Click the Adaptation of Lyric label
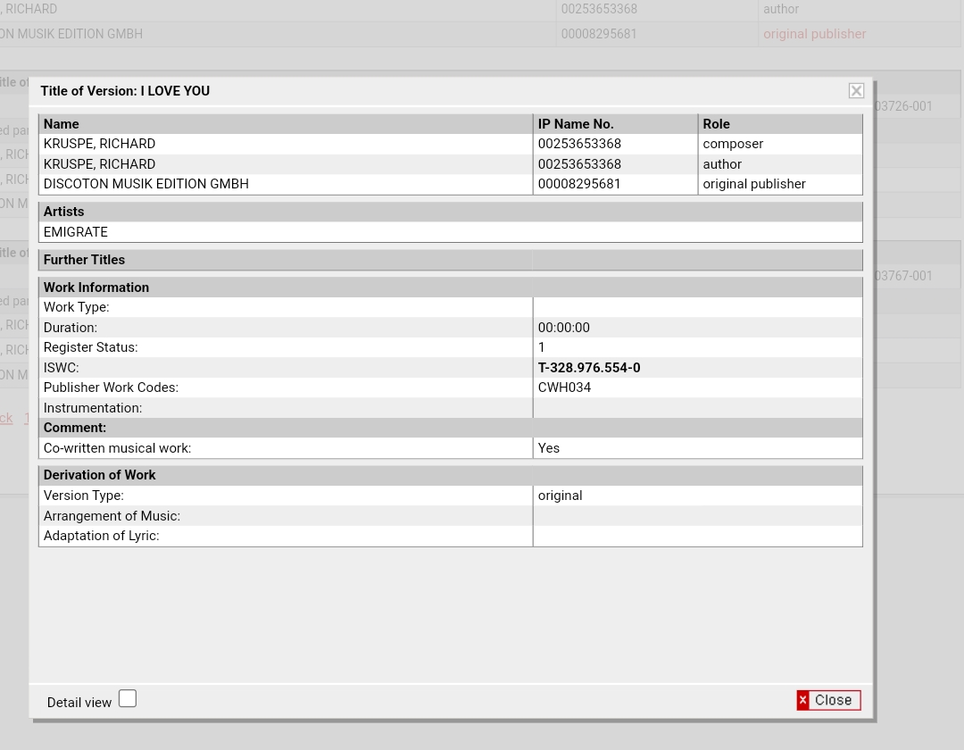 101,536
